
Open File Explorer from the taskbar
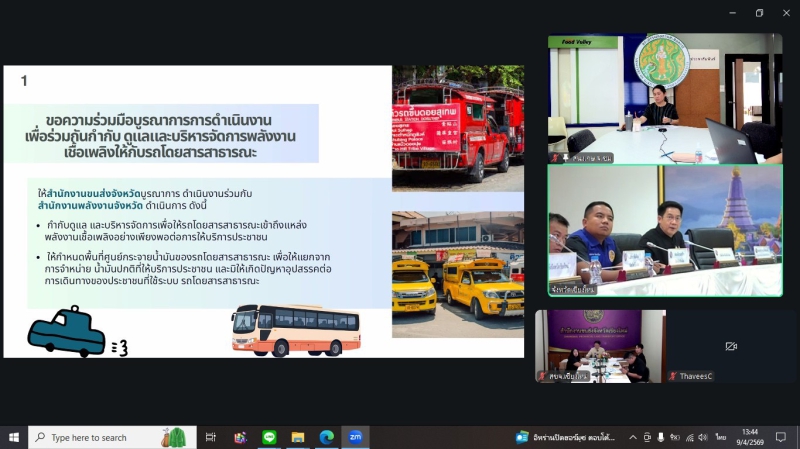[297, 437]
